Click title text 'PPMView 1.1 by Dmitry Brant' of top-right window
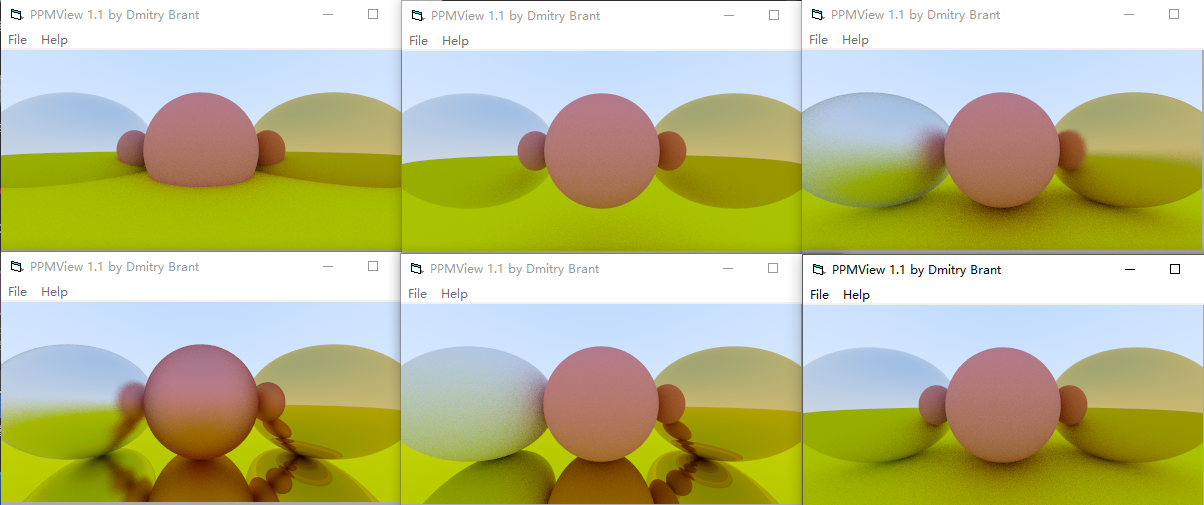The height and width of the screenshot is (505, 1204). pos(915,15)
